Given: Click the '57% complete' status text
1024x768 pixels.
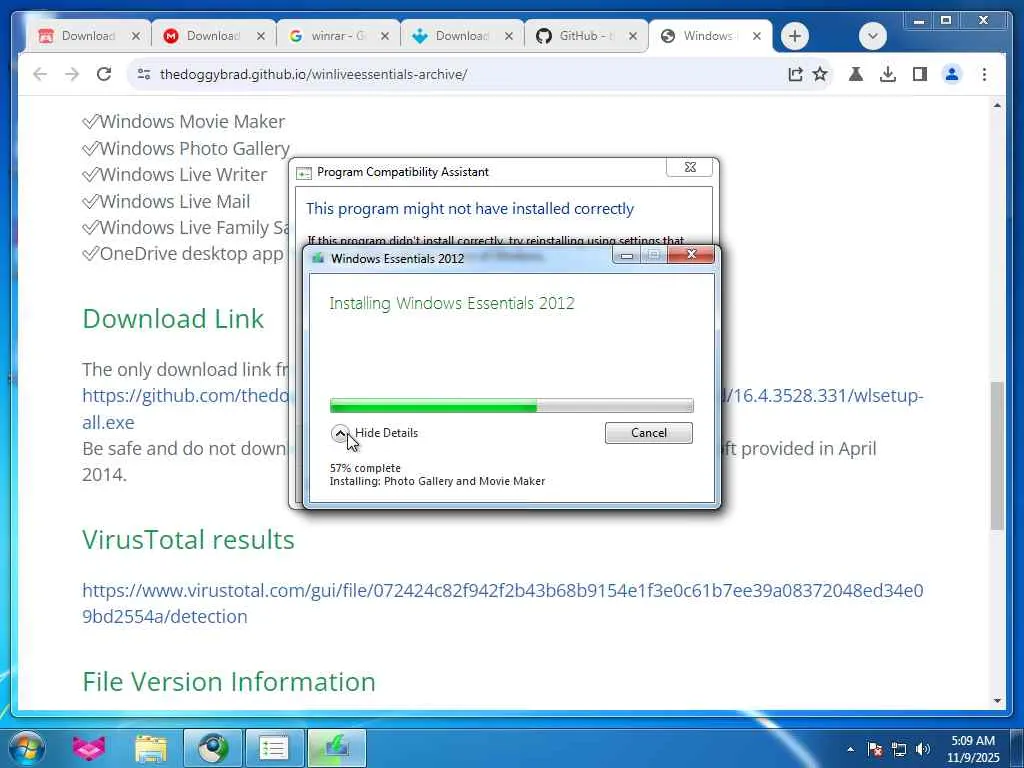Looking at the screenshot, I should pos(365,468).
